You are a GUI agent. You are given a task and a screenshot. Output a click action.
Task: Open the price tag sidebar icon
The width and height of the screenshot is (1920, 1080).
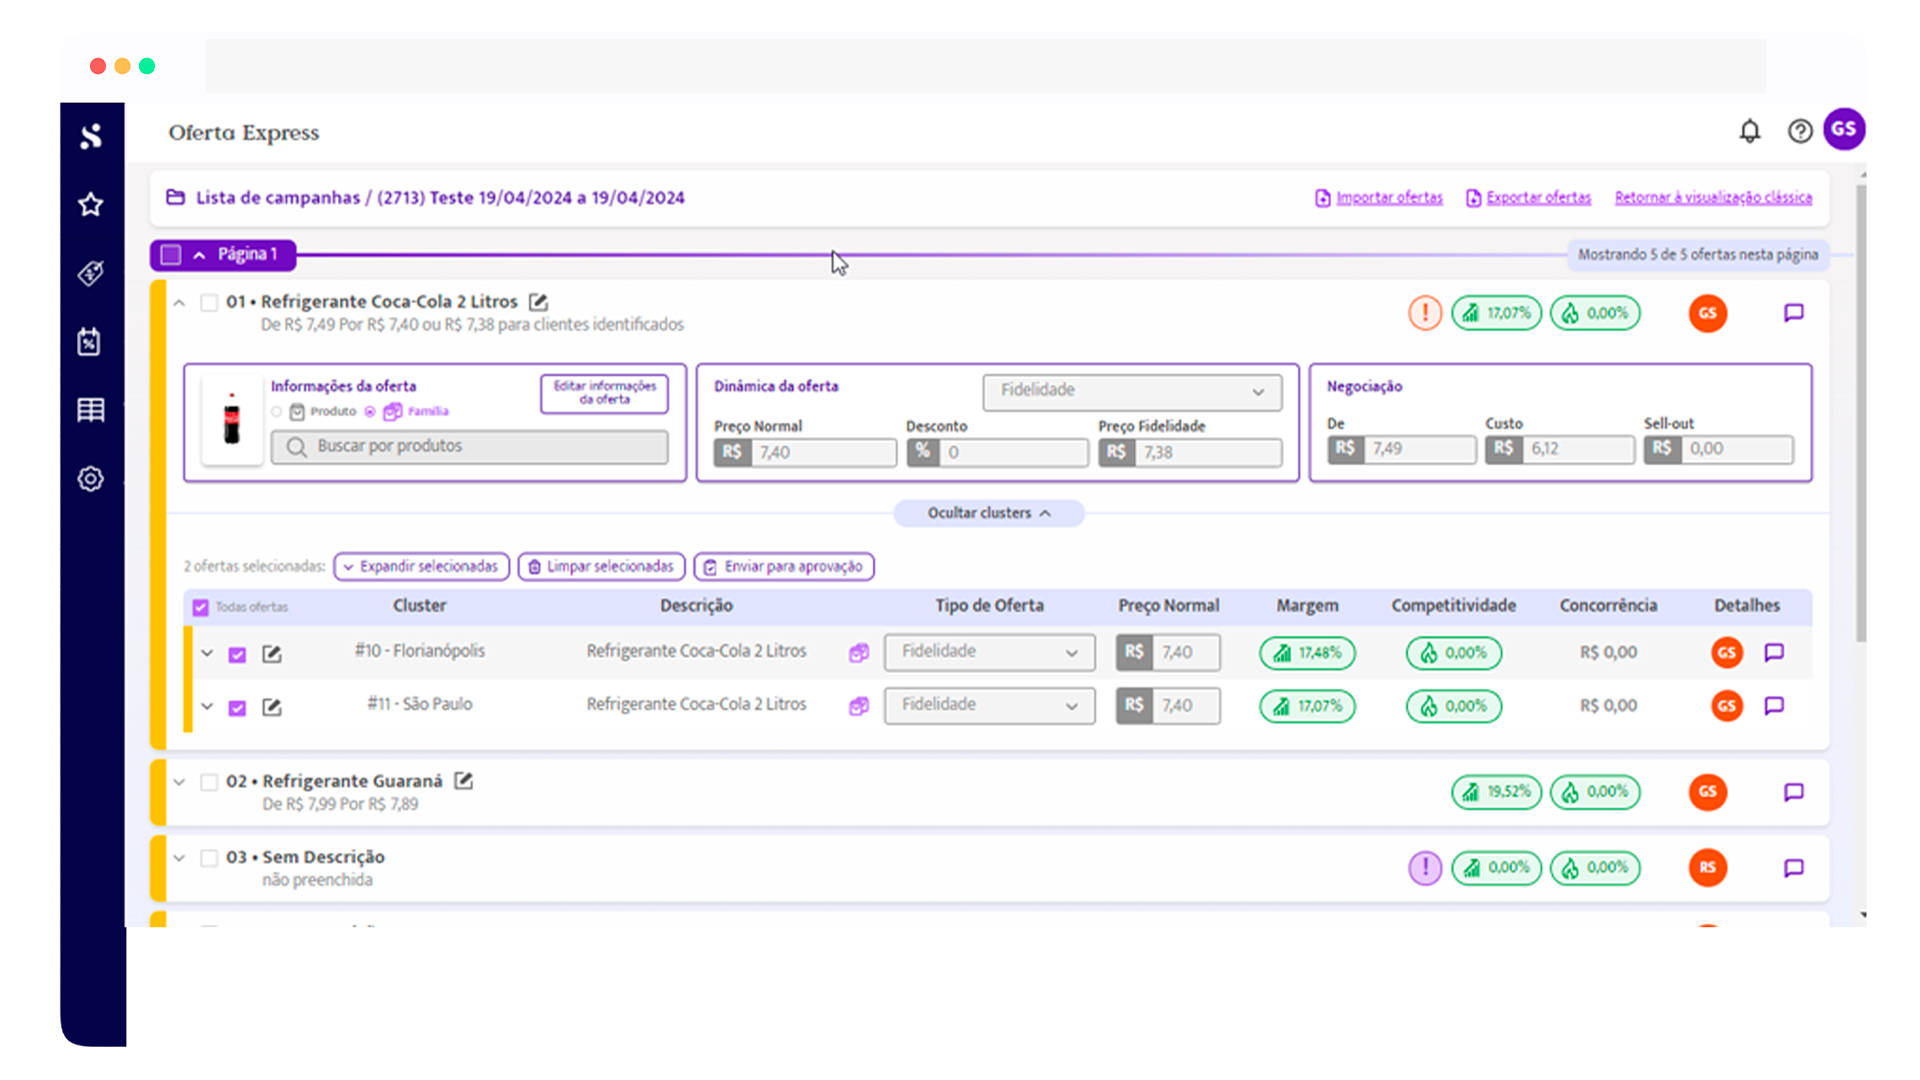point(91,273)
